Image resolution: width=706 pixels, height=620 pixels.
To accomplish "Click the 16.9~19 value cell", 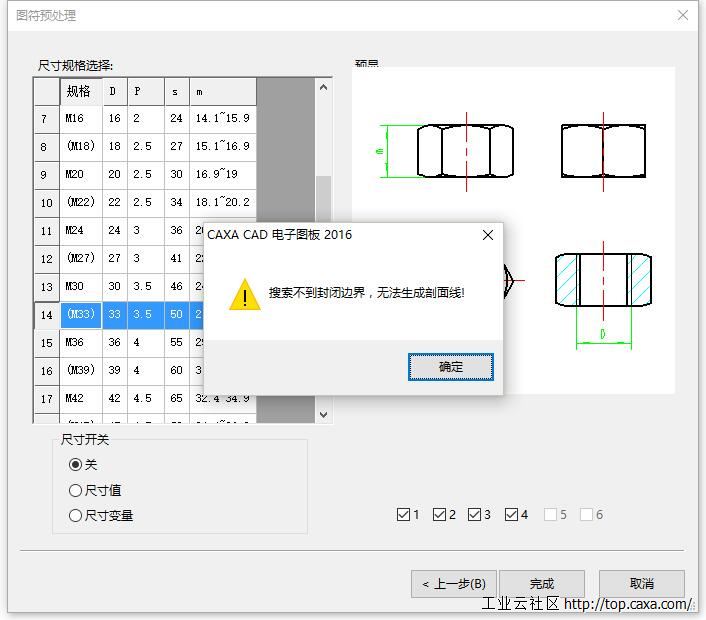I will (x=223, y=175).
